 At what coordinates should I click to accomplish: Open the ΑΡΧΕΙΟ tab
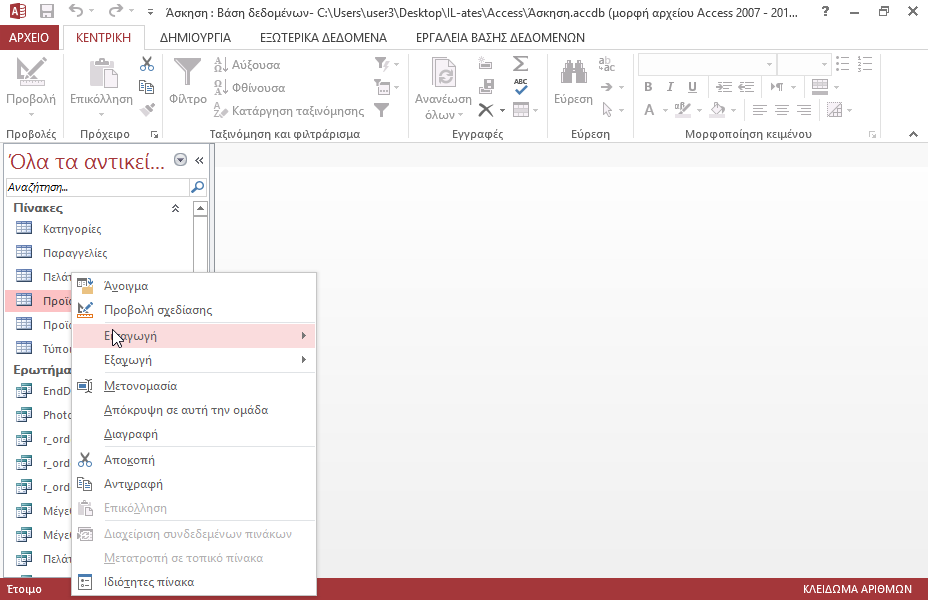pos(29,38)
